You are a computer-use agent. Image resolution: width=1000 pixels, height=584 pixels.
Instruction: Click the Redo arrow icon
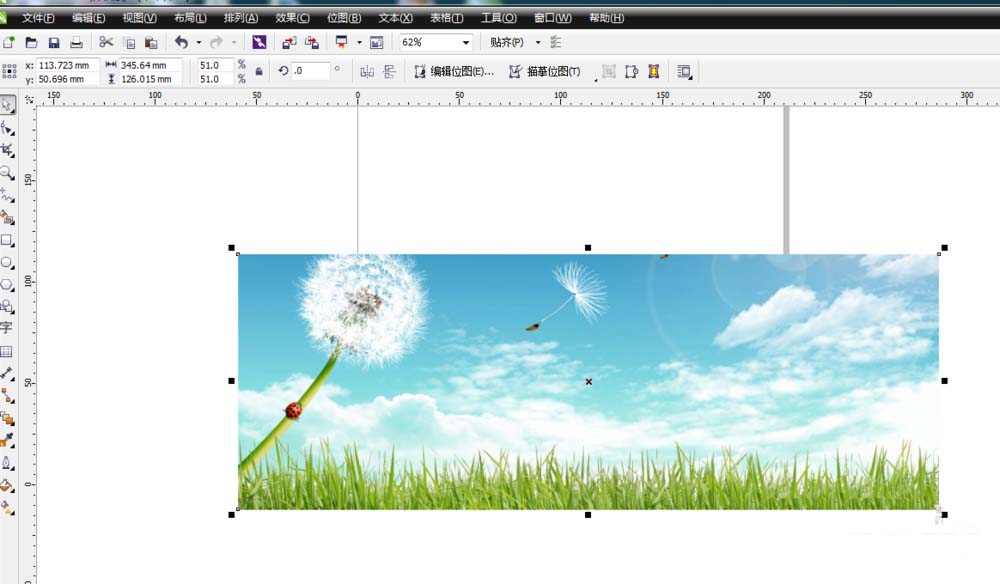(217, 43)
